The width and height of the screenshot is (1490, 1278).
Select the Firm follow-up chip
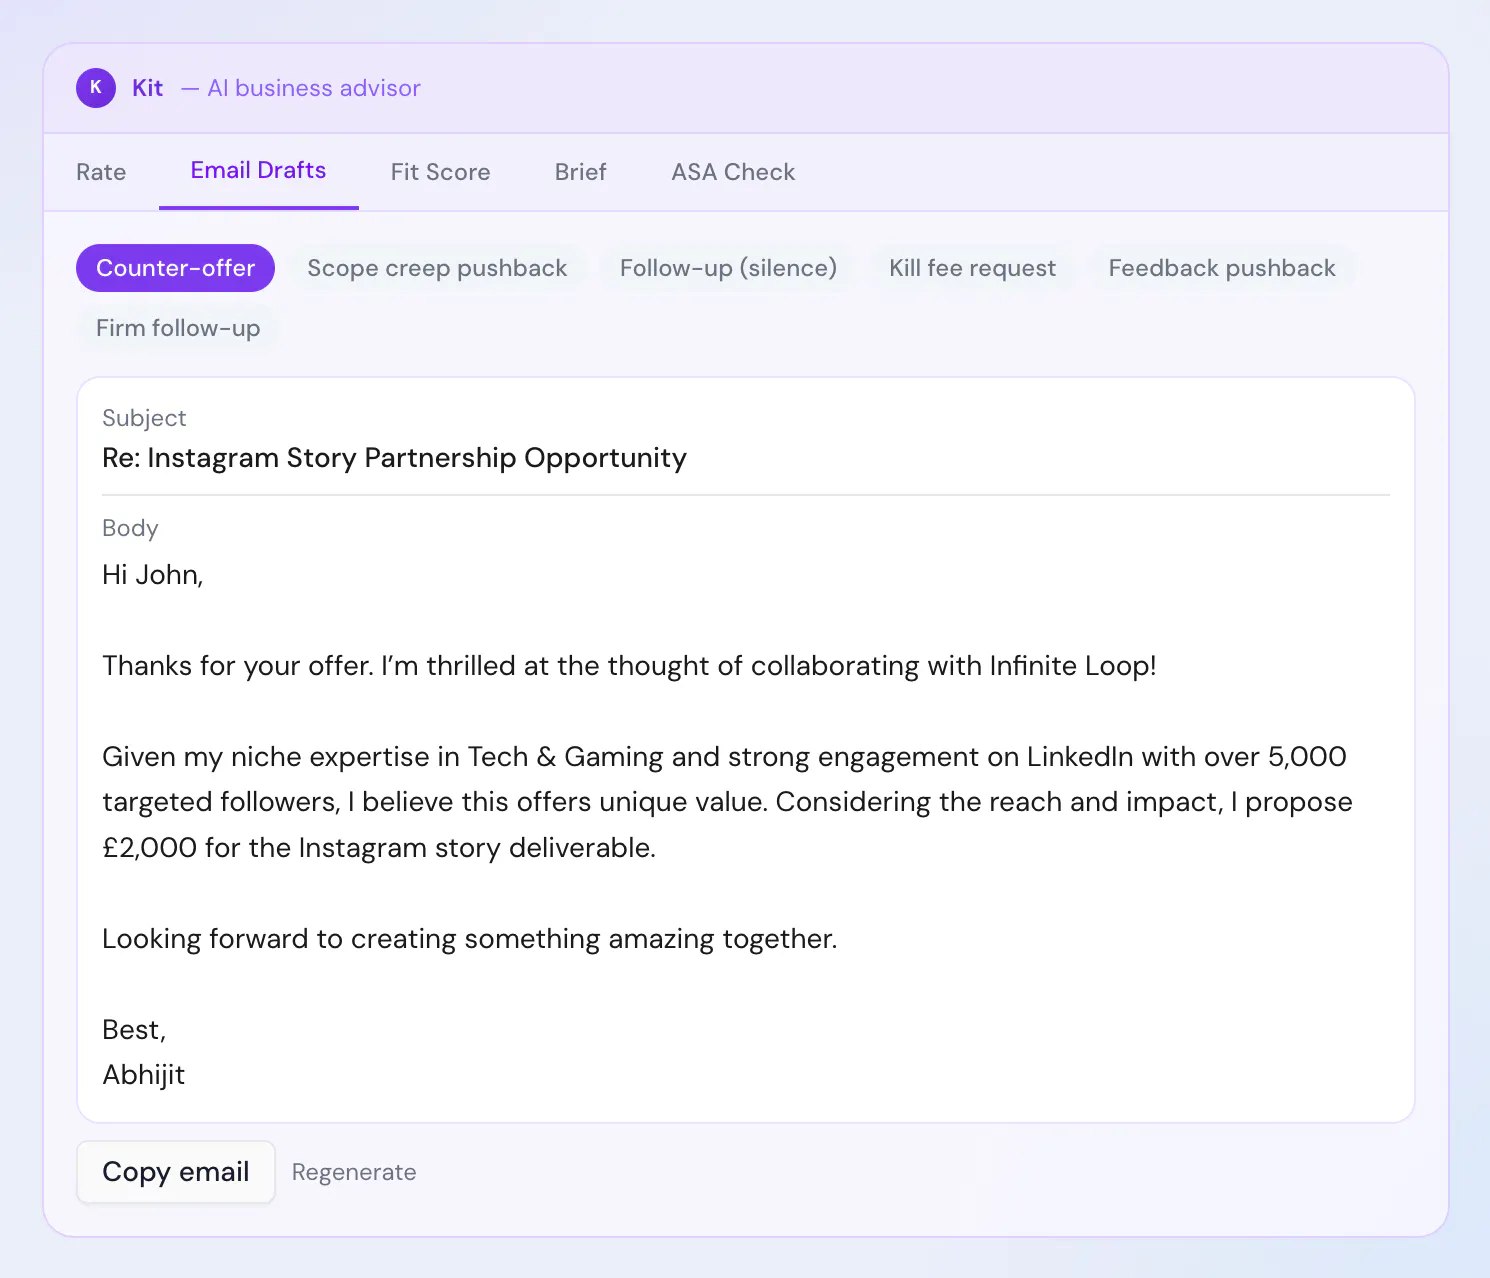(178, 328)
